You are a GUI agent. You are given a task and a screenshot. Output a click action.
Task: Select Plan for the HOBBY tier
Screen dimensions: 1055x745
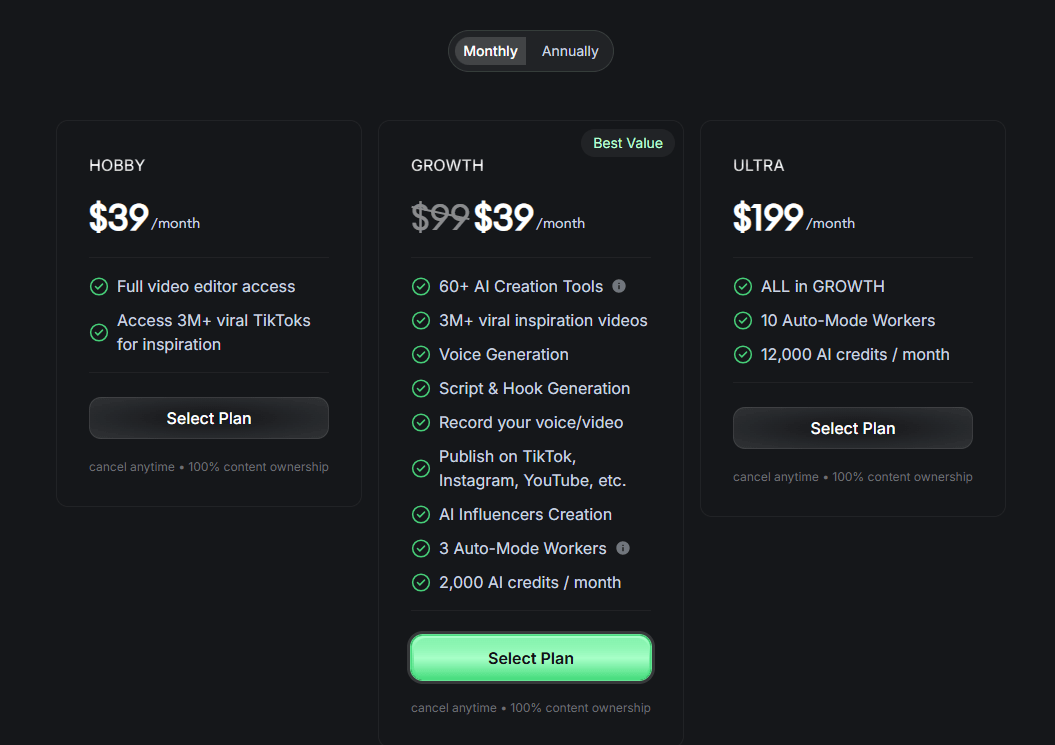208,417
